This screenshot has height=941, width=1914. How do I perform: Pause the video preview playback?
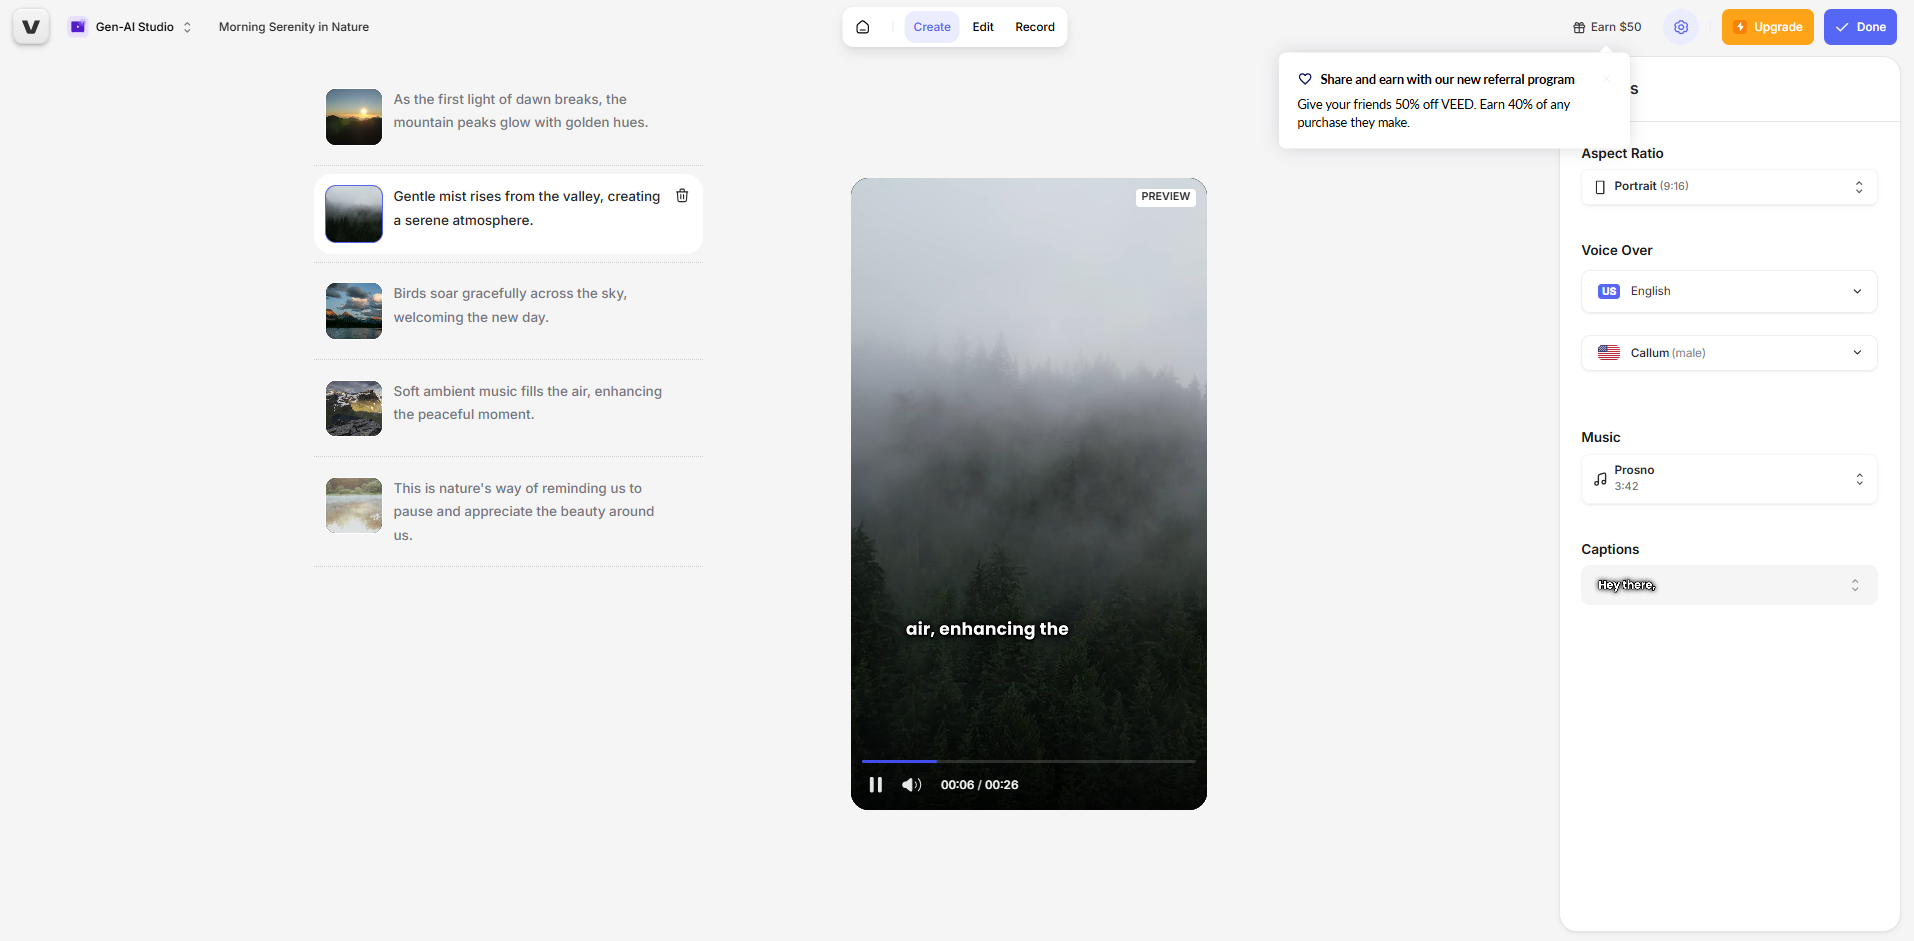click(875, 785)
